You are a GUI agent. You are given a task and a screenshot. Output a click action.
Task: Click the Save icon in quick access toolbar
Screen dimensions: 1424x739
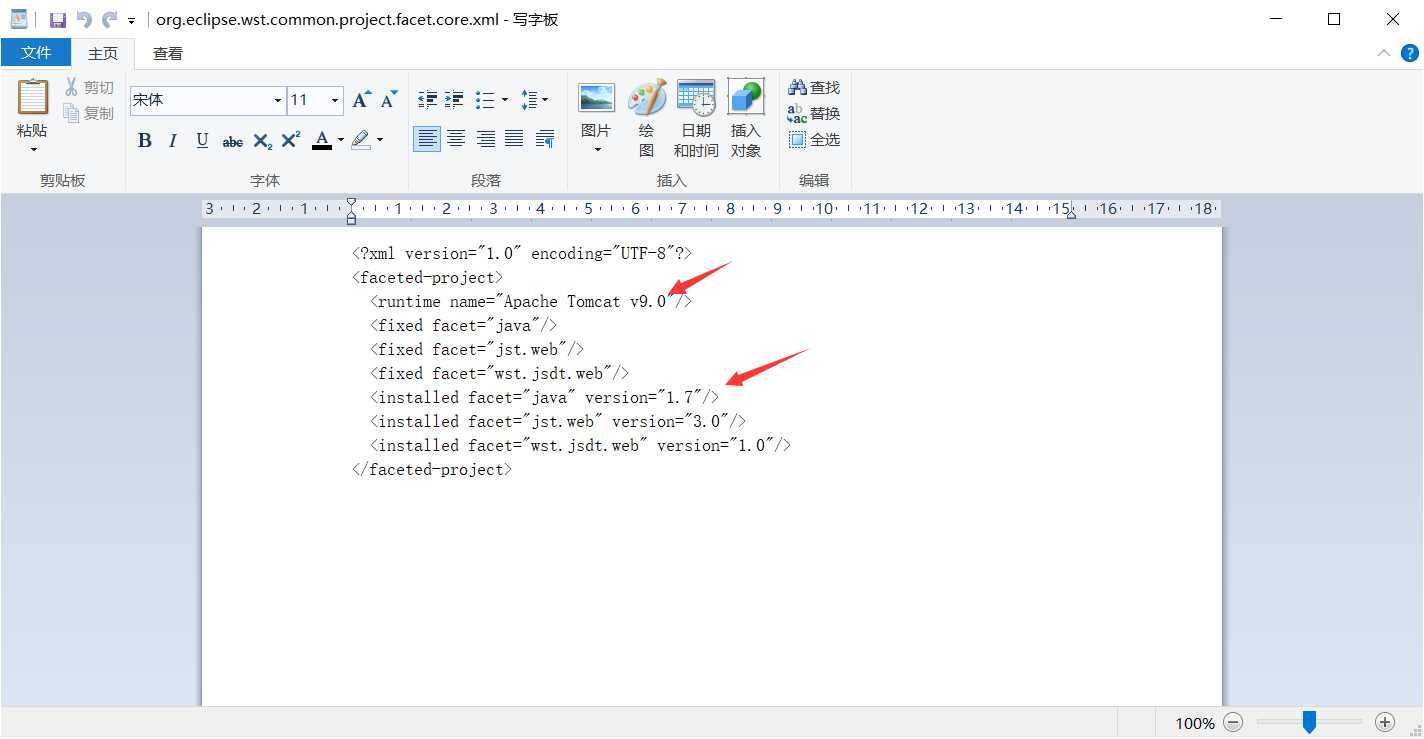click(x=58, y=19)
